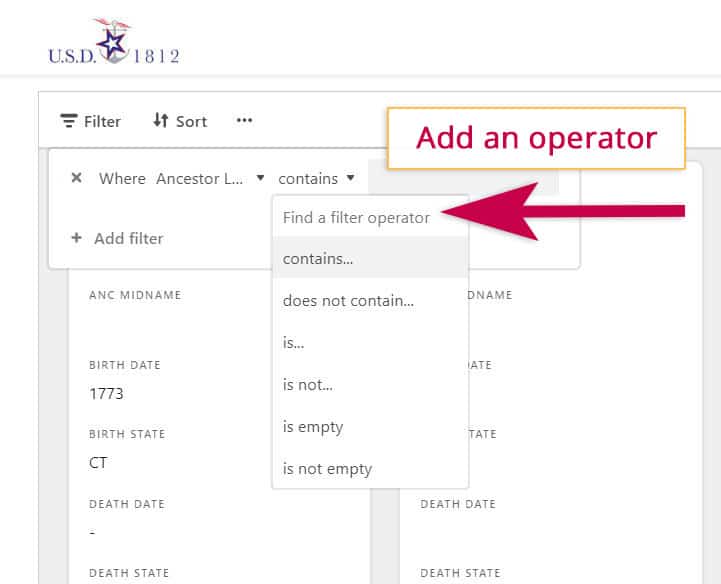Open the U.S.D. 1812 logo link

[x=114, y=41]
